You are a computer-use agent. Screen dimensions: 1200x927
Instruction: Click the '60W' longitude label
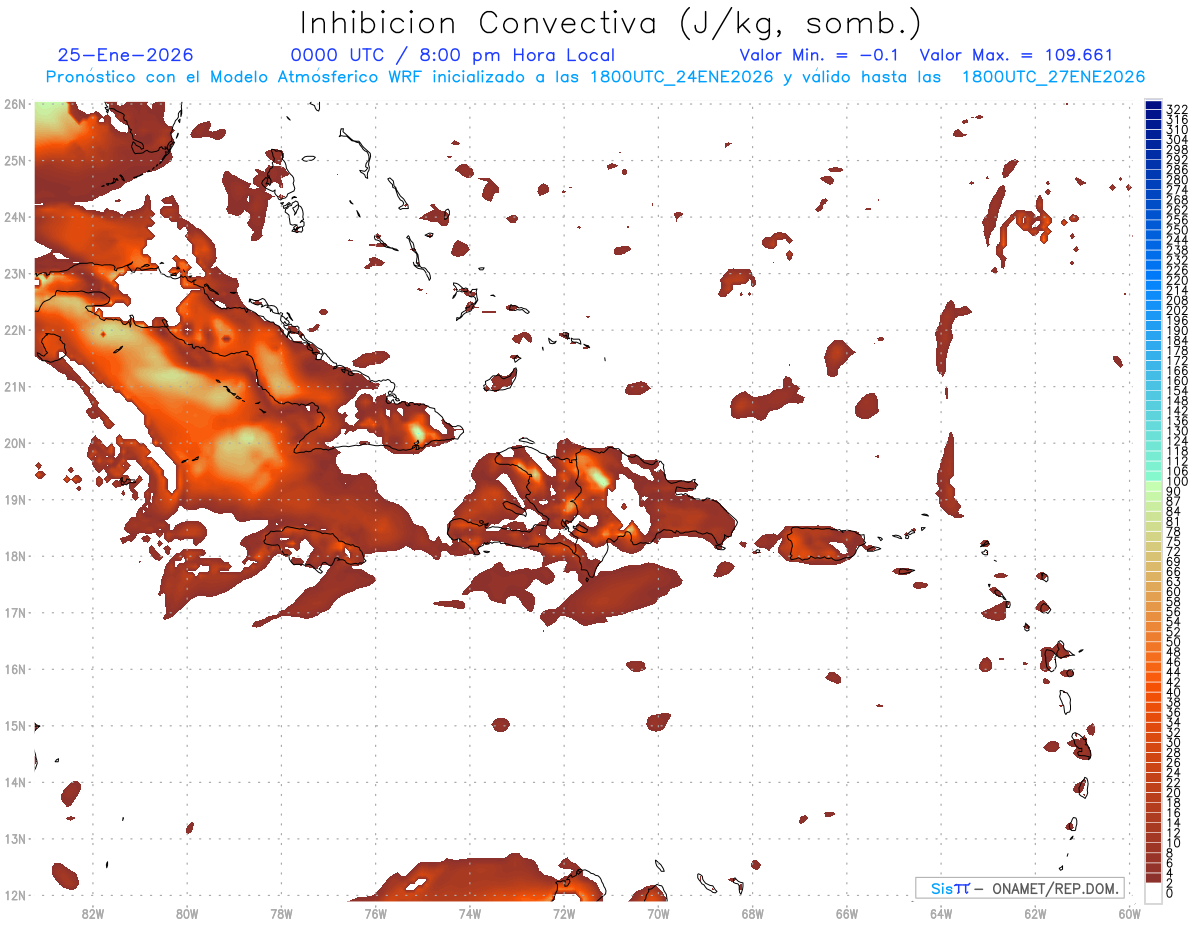[x=1129, y=912]
